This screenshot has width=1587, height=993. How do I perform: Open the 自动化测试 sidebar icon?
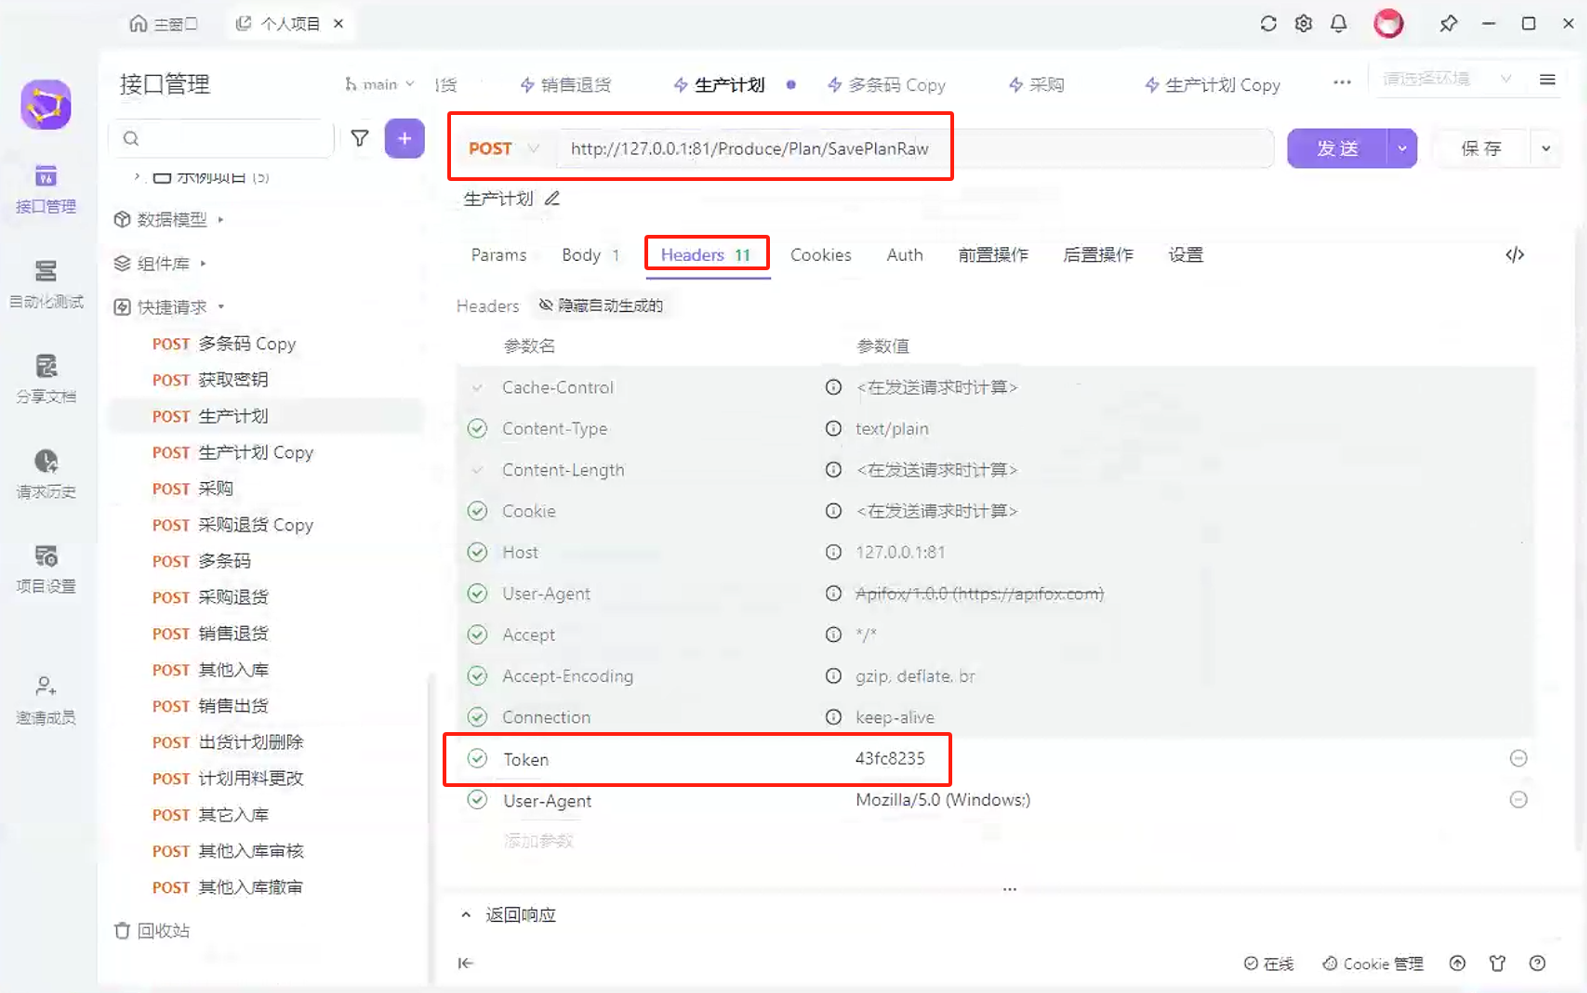[x=46, y=284]
